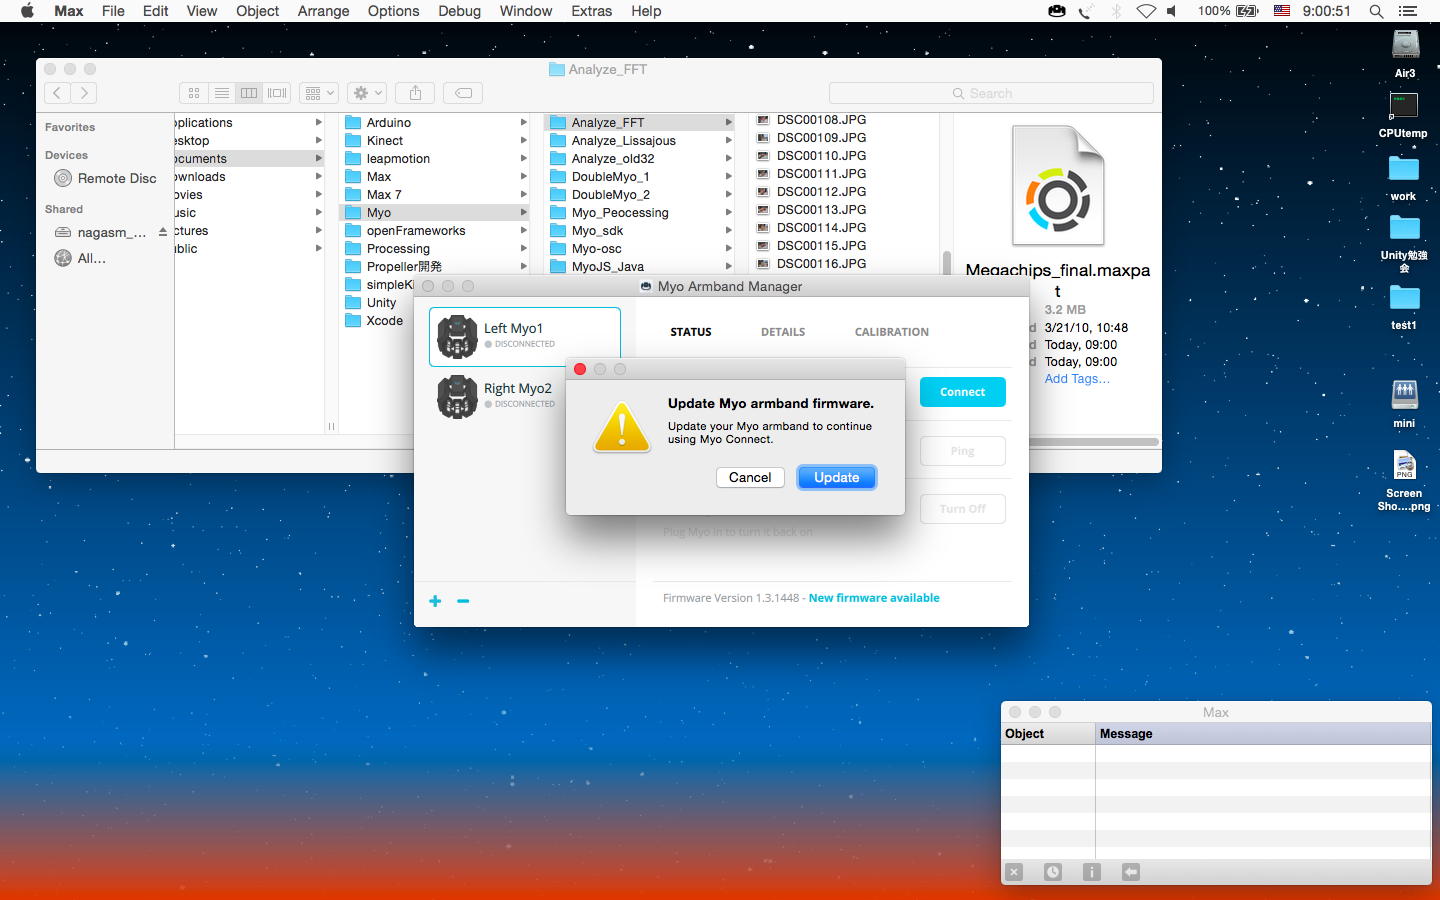Eject the nagasm shared device

(x=163, y=232)
